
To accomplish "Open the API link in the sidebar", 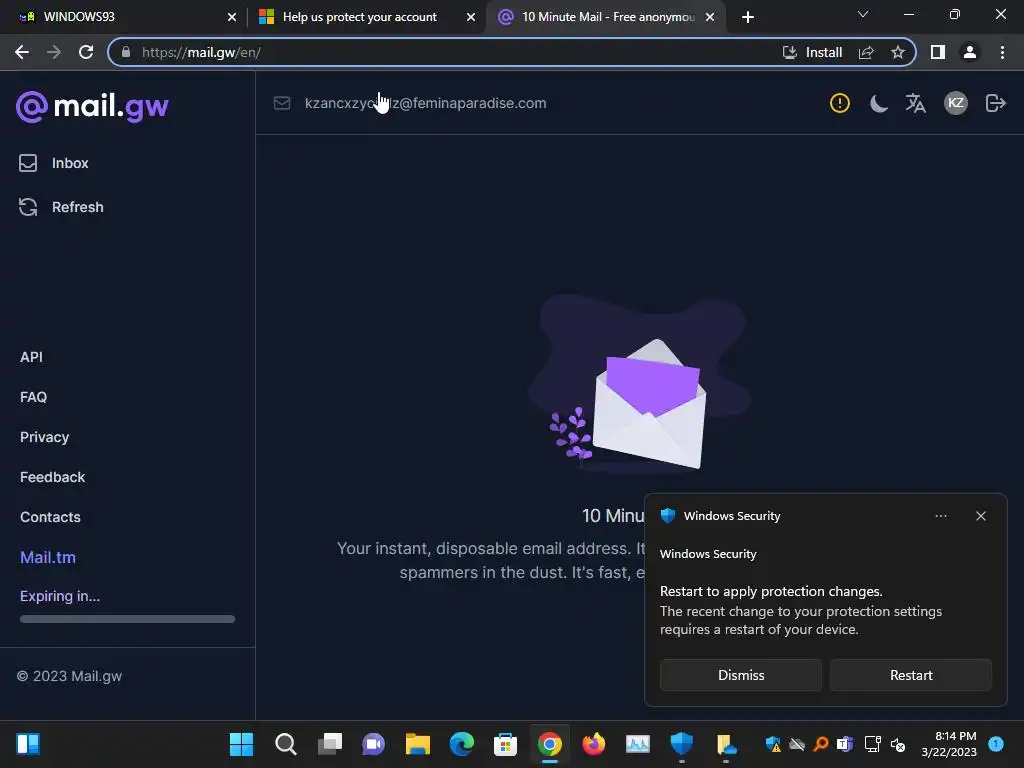I will point(31,357).
